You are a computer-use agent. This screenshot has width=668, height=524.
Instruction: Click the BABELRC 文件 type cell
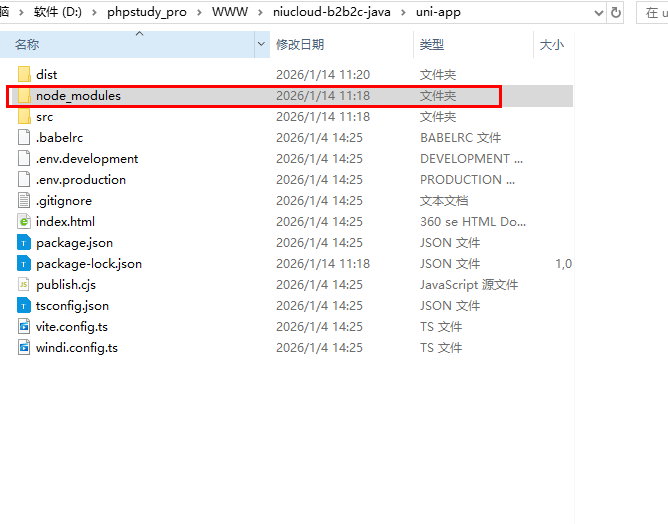461,138
